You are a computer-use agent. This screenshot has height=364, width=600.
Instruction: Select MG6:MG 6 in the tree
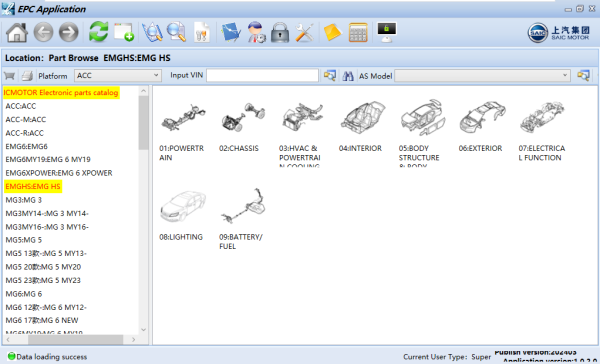(x=24, y=294)
